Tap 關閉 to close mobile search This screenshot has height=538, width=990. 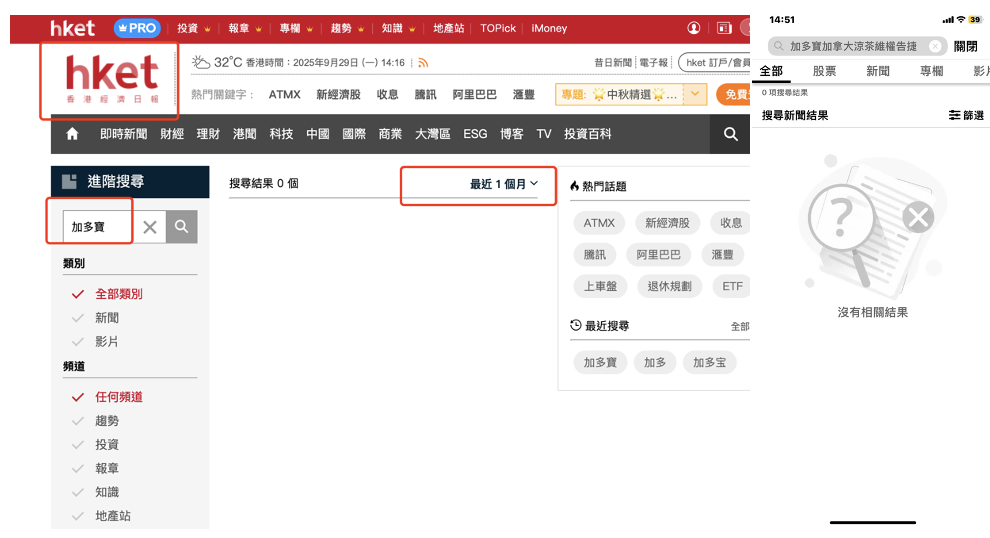pyautogui.click(x=965, y=46)
